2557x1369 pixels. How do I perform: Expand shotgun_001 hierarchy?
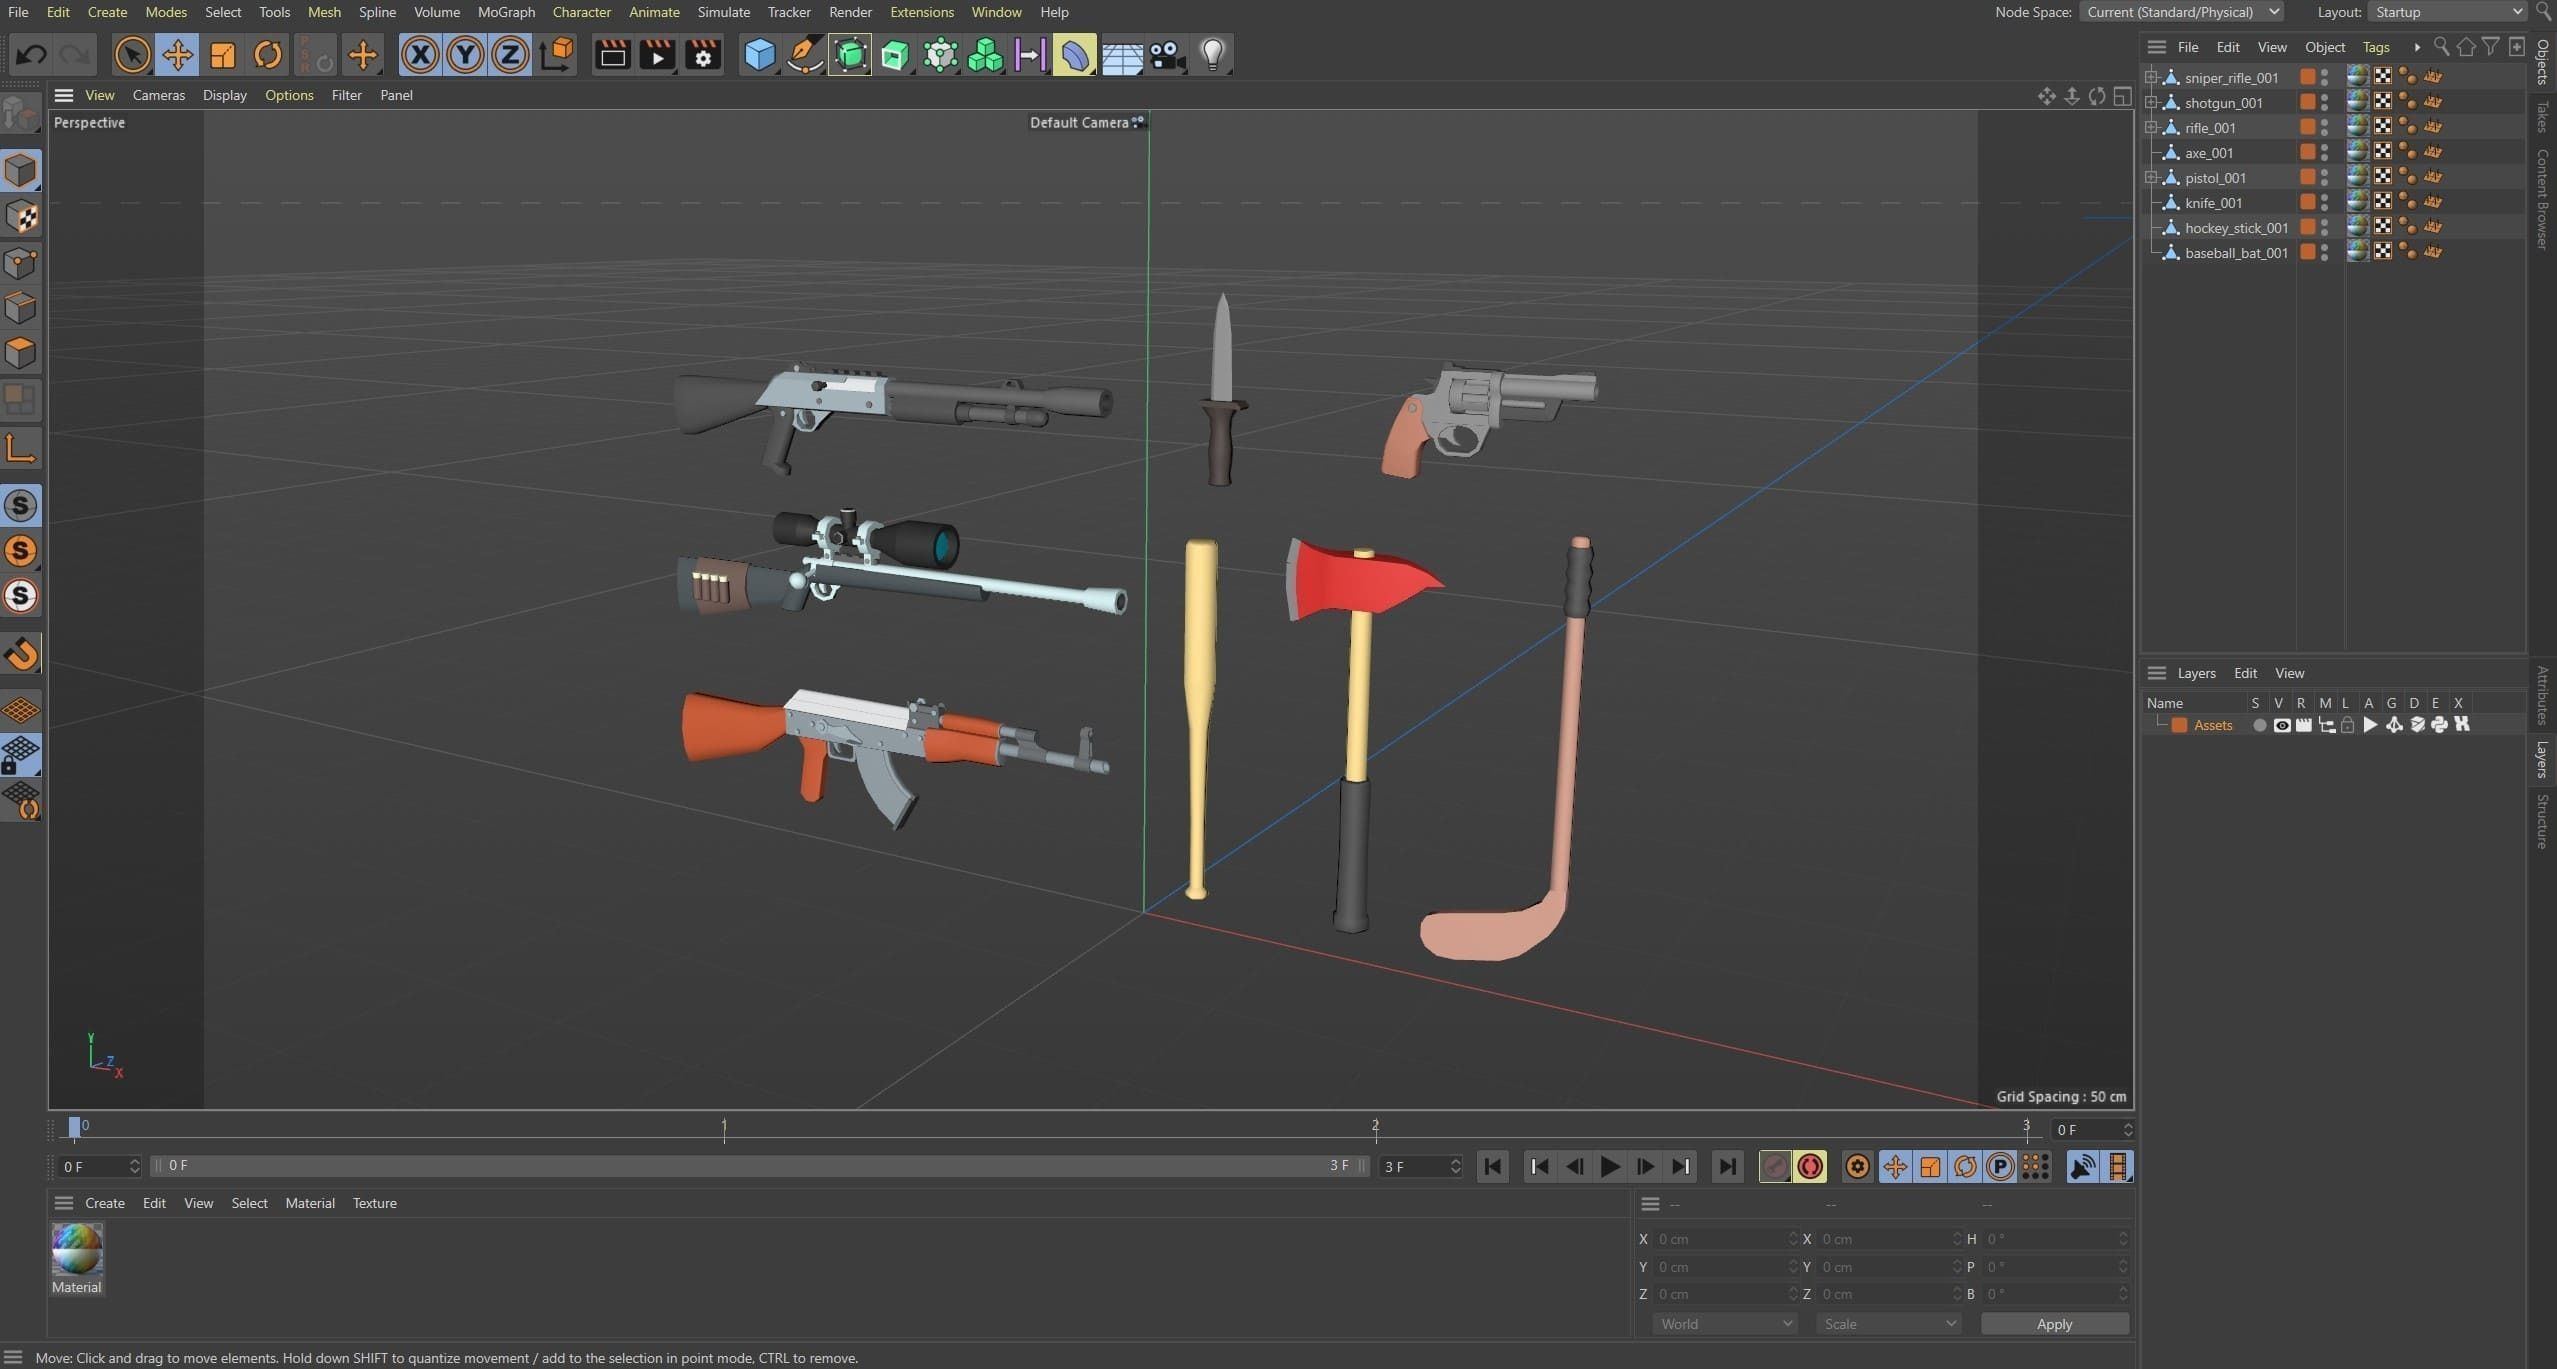click(x=2150, y=102)
